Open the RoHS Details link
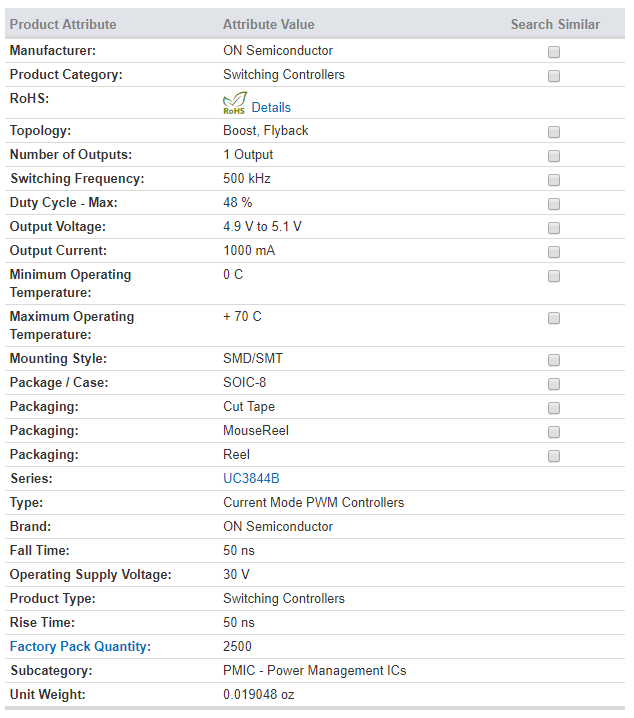The image size is (634, 718). click(x=271, y=107)
